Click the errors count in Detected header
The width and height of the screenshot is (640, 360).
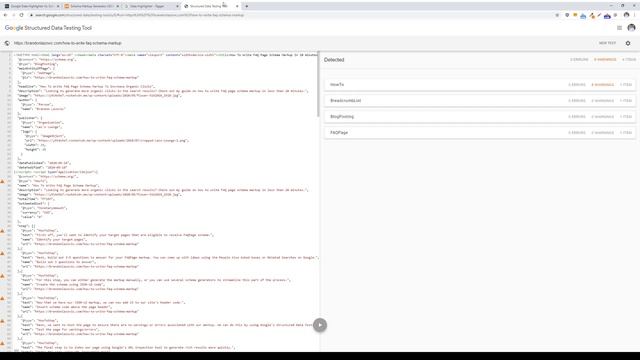click(579, 60)
